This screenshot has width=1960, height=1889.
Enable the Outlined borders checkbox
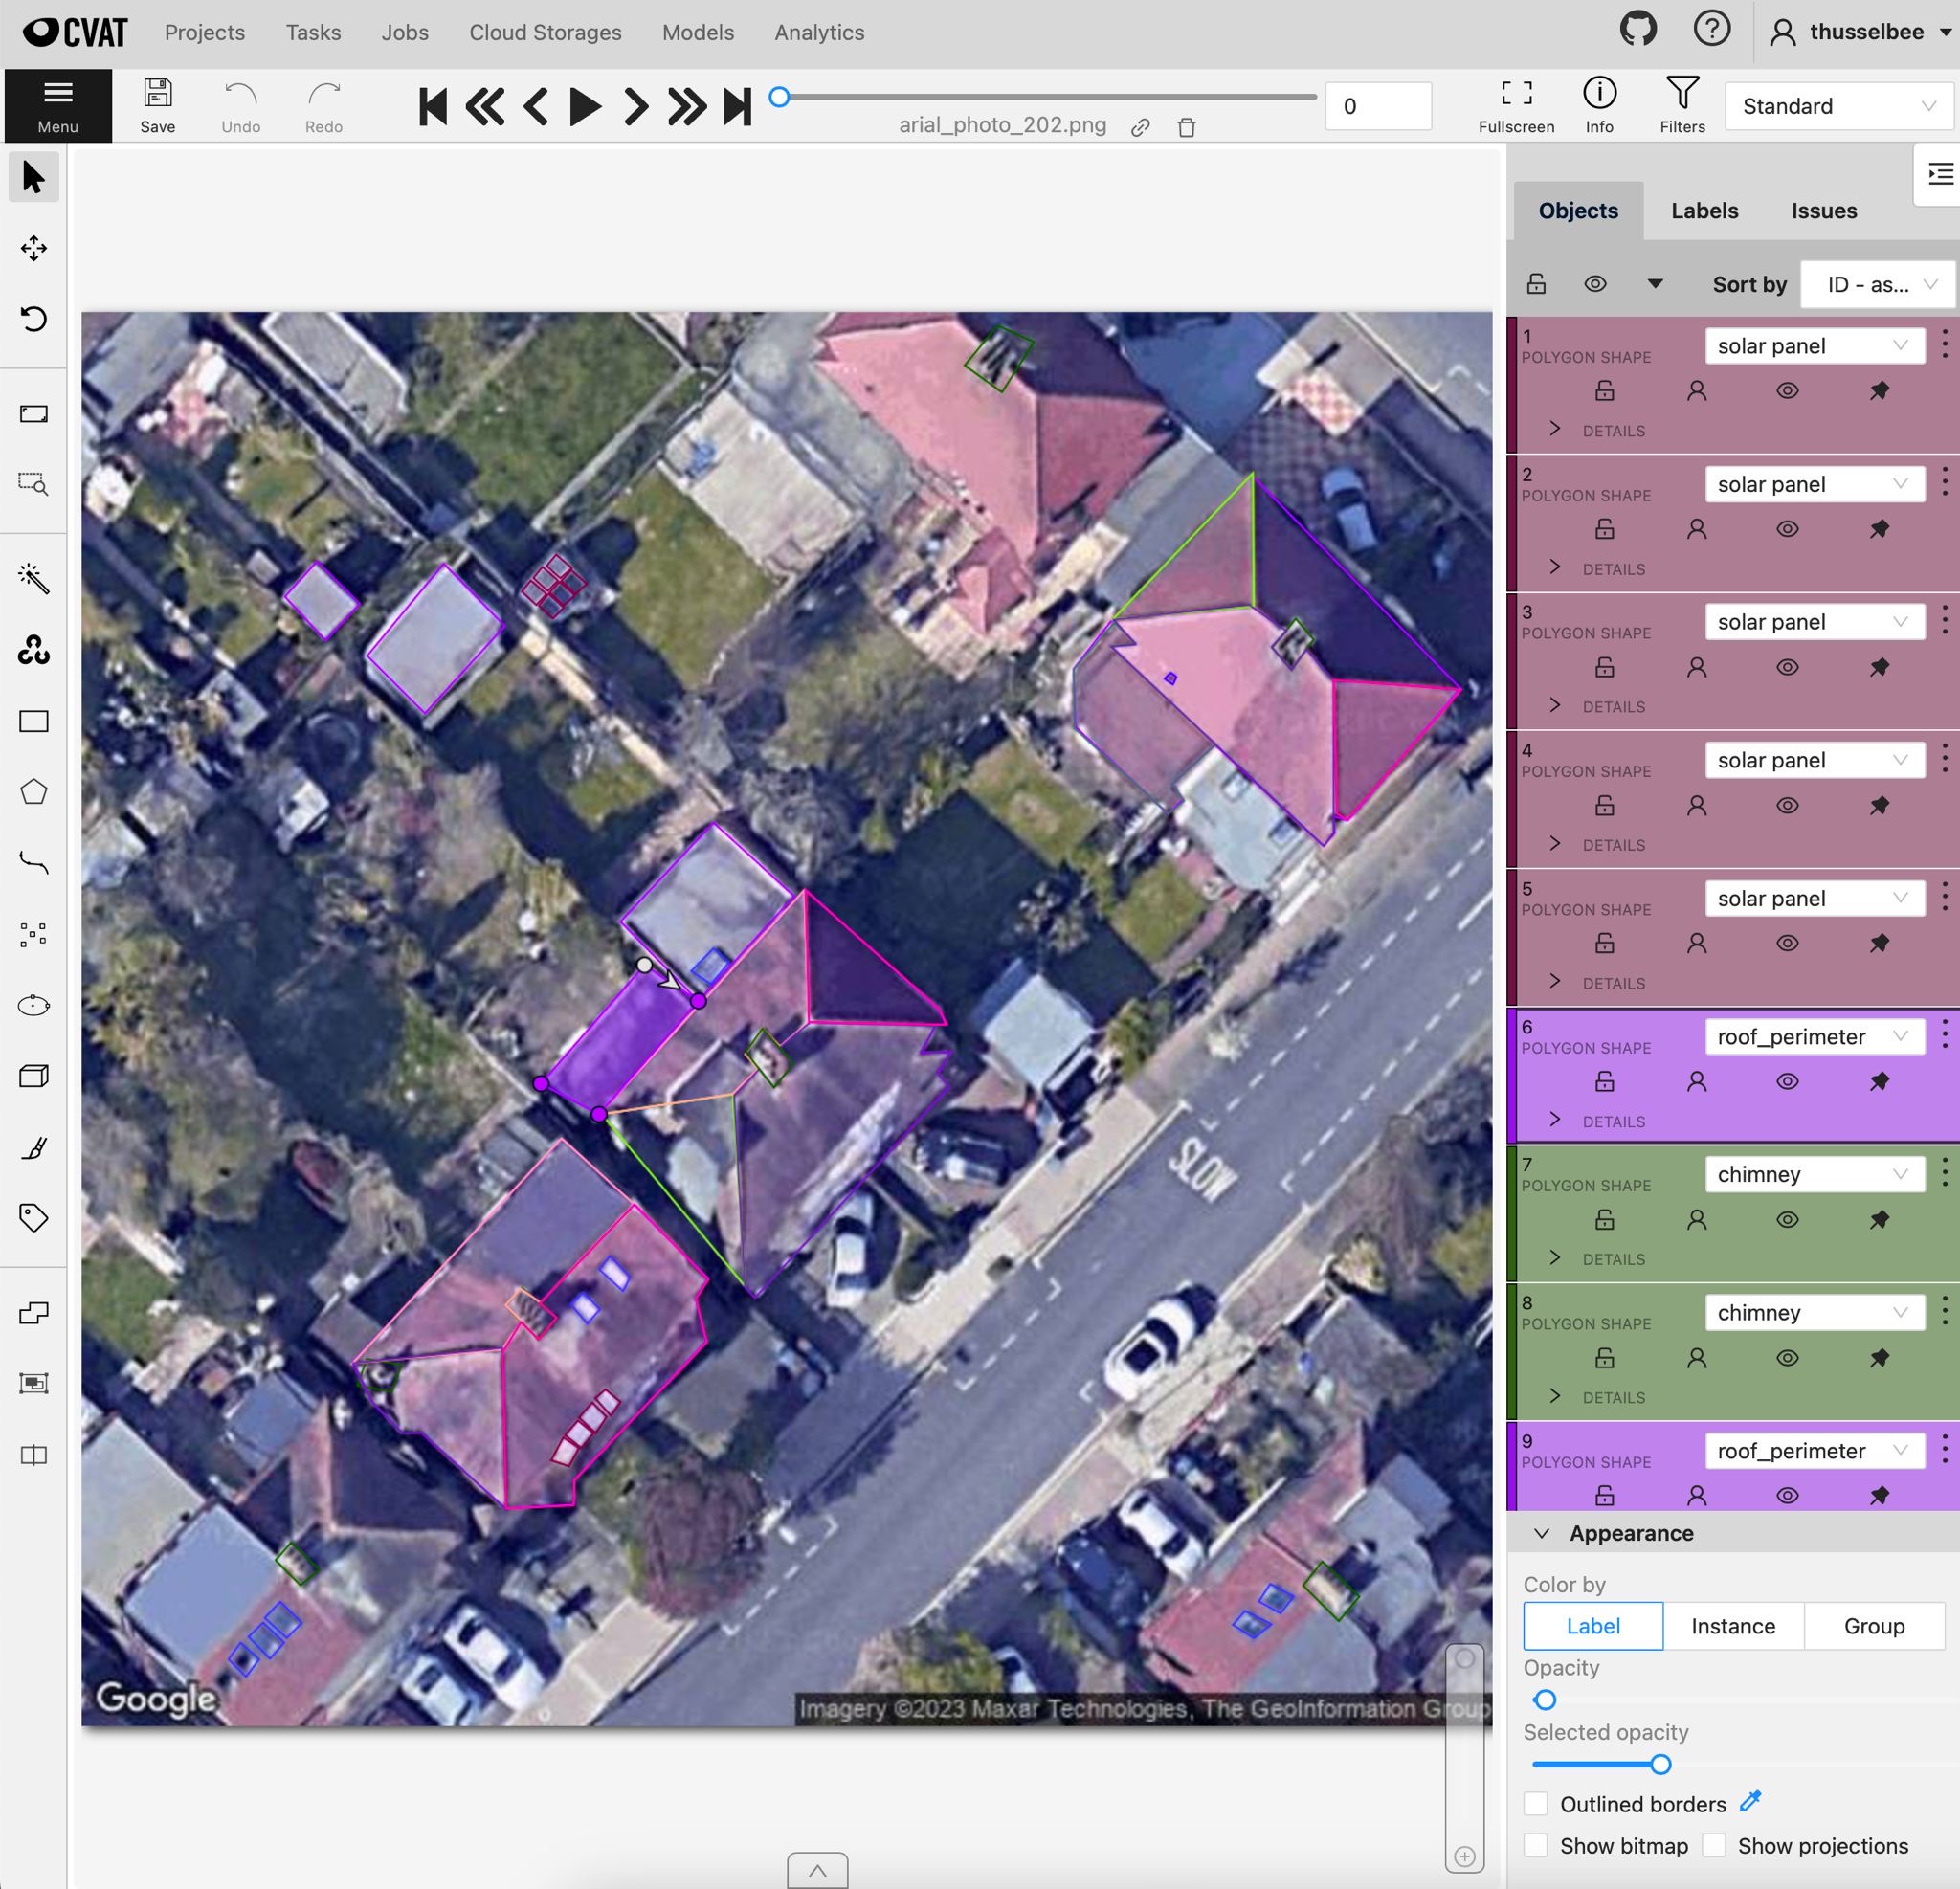coord(1535,1803)
